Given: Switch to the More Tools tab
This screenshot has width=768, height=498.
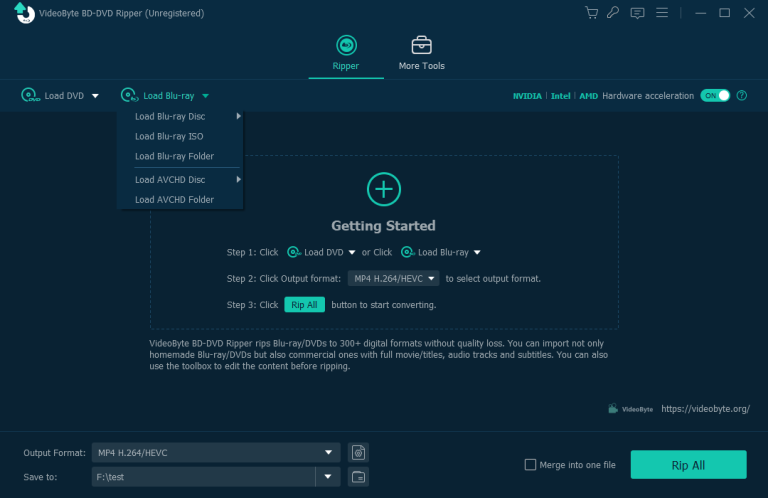Looking at the screenshot, I should (x=421, y=53).
